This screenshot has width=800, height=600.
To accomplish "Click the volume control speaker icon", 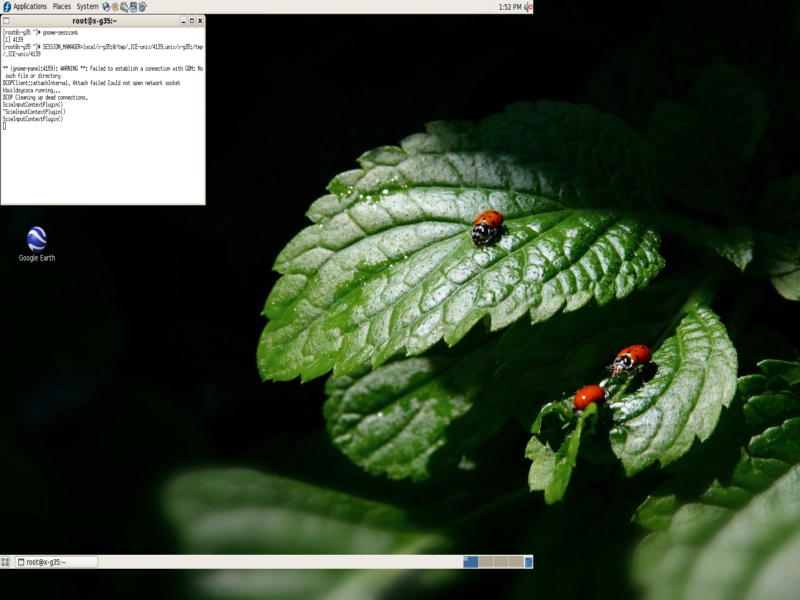I will [x=527, y=7].
